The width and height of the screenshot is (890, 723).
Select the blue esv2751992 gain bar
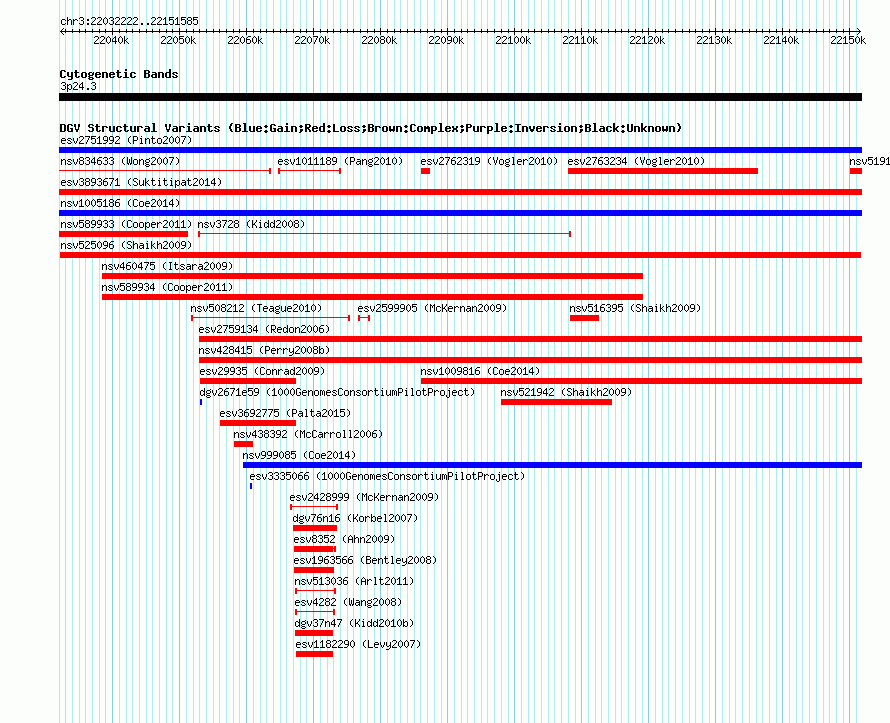460,150
